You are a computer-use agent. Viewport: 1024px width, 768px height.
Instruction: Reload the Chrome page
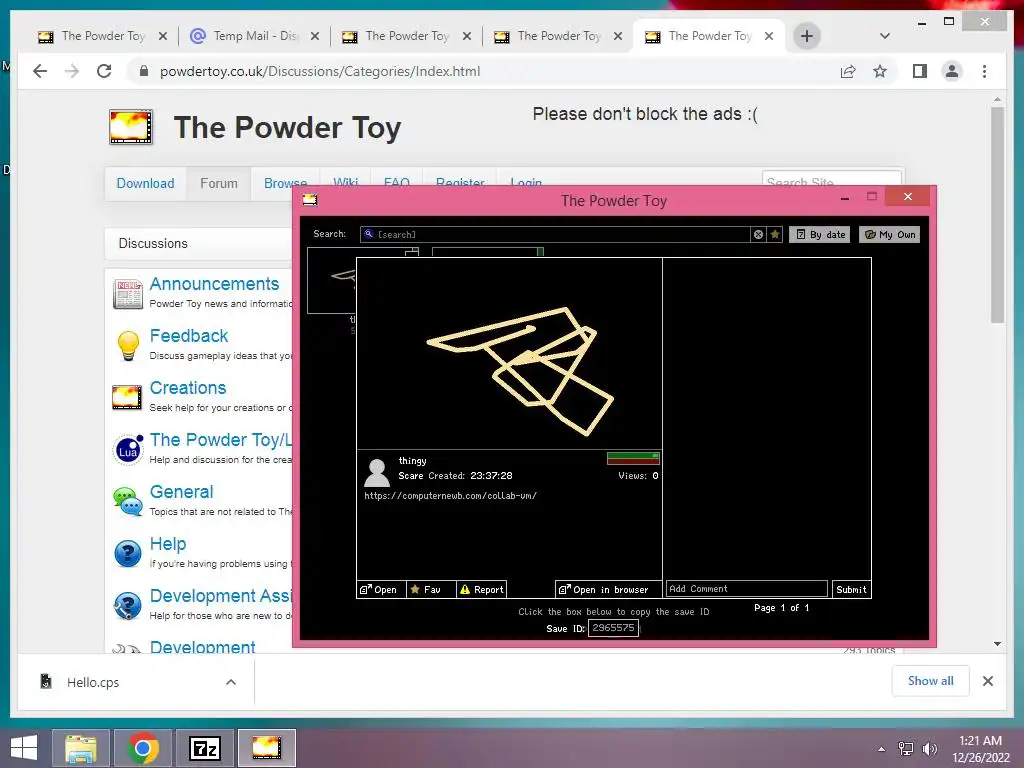104,71
